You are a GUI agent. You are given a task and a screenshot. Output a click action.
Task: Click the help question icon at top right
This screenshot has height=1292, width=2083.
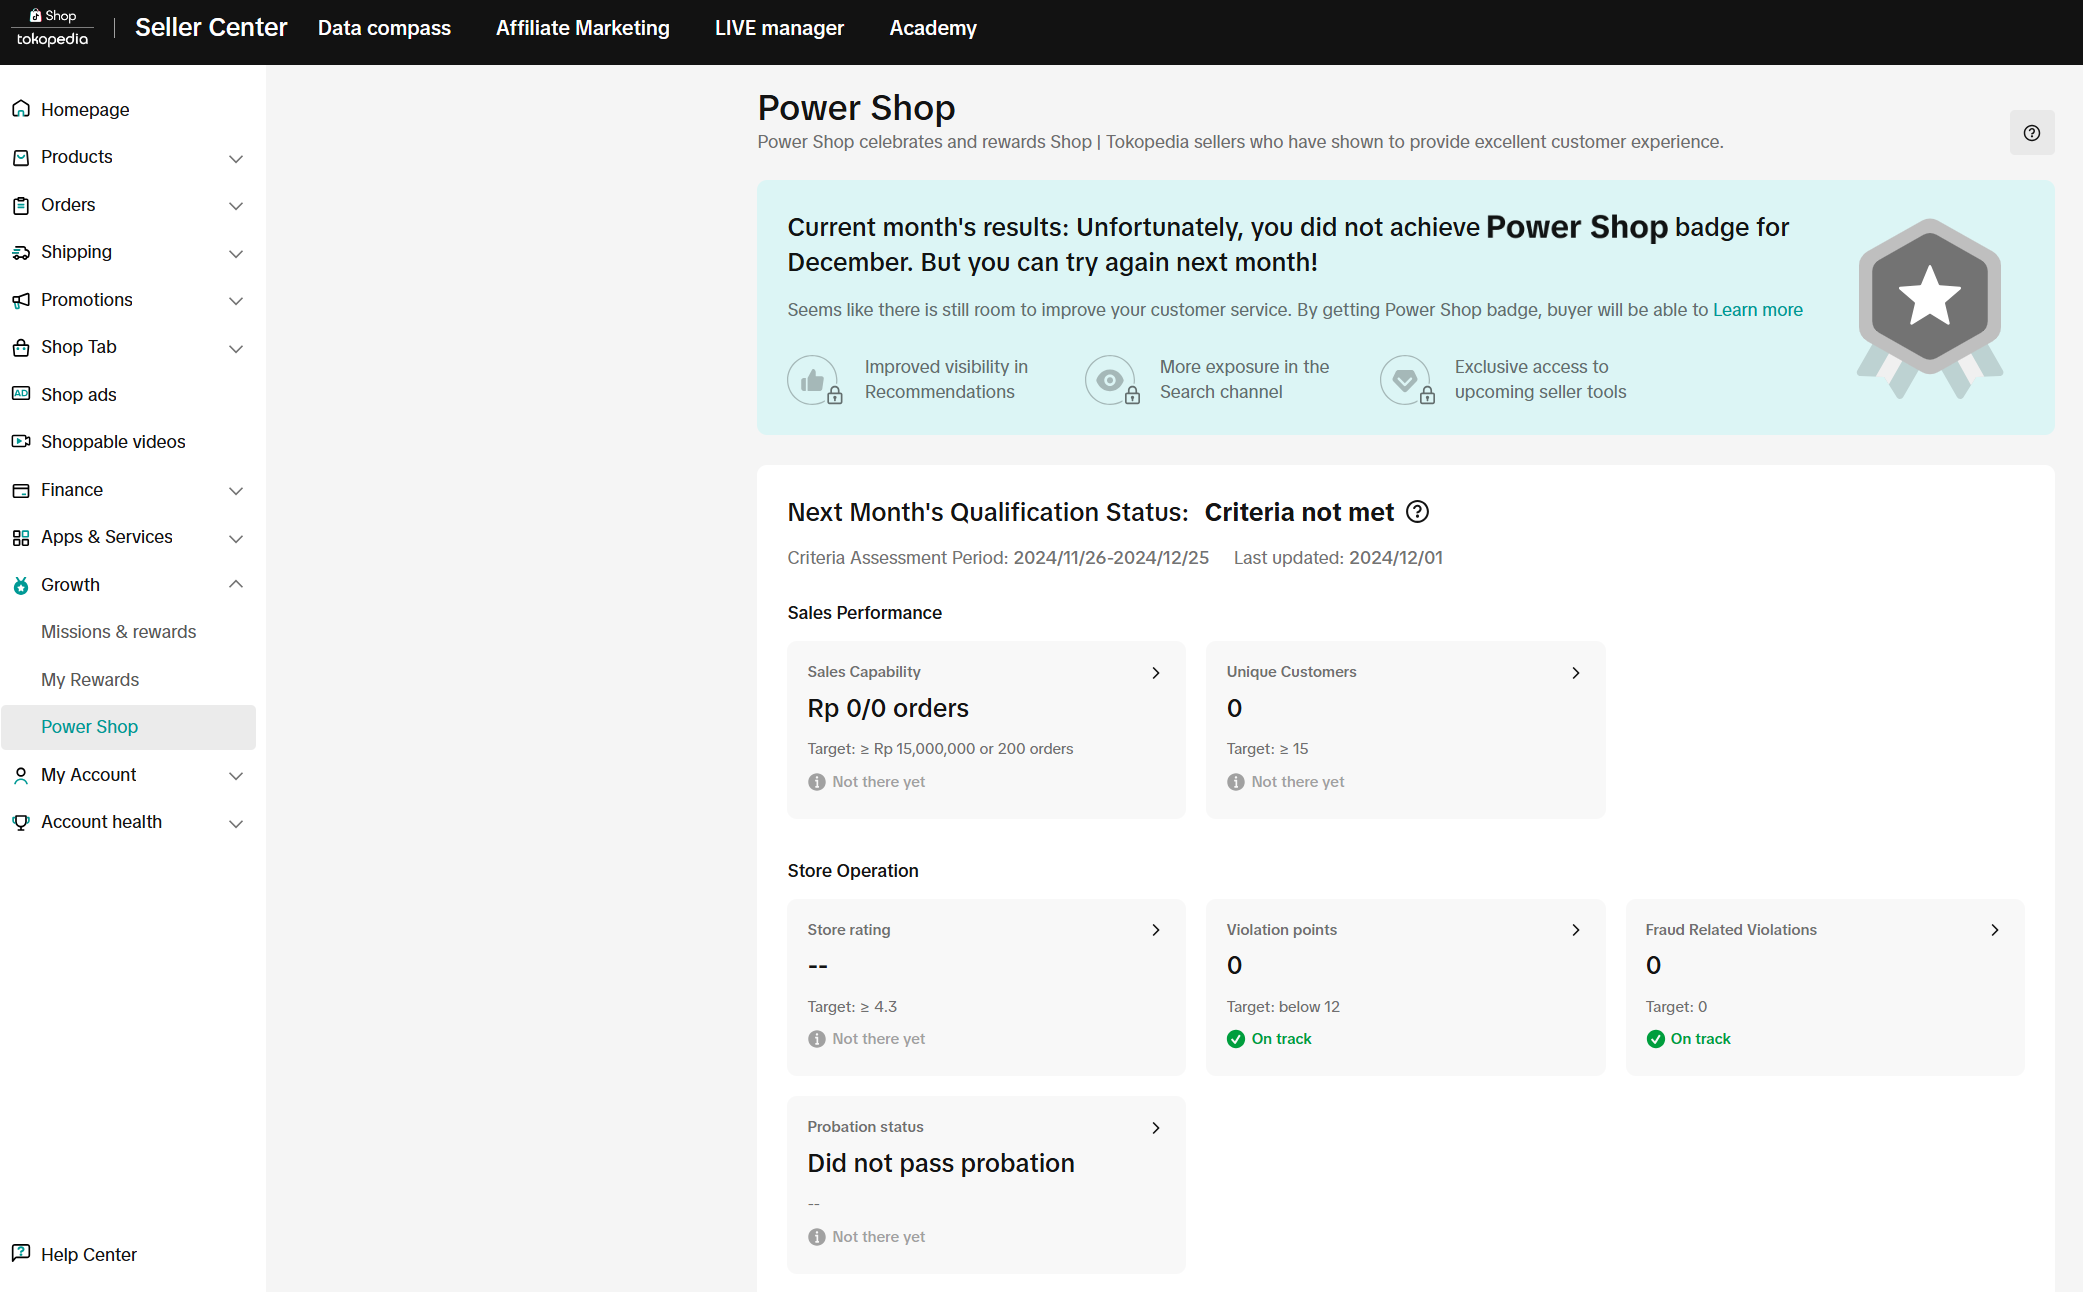click(x=2031, y=133)
